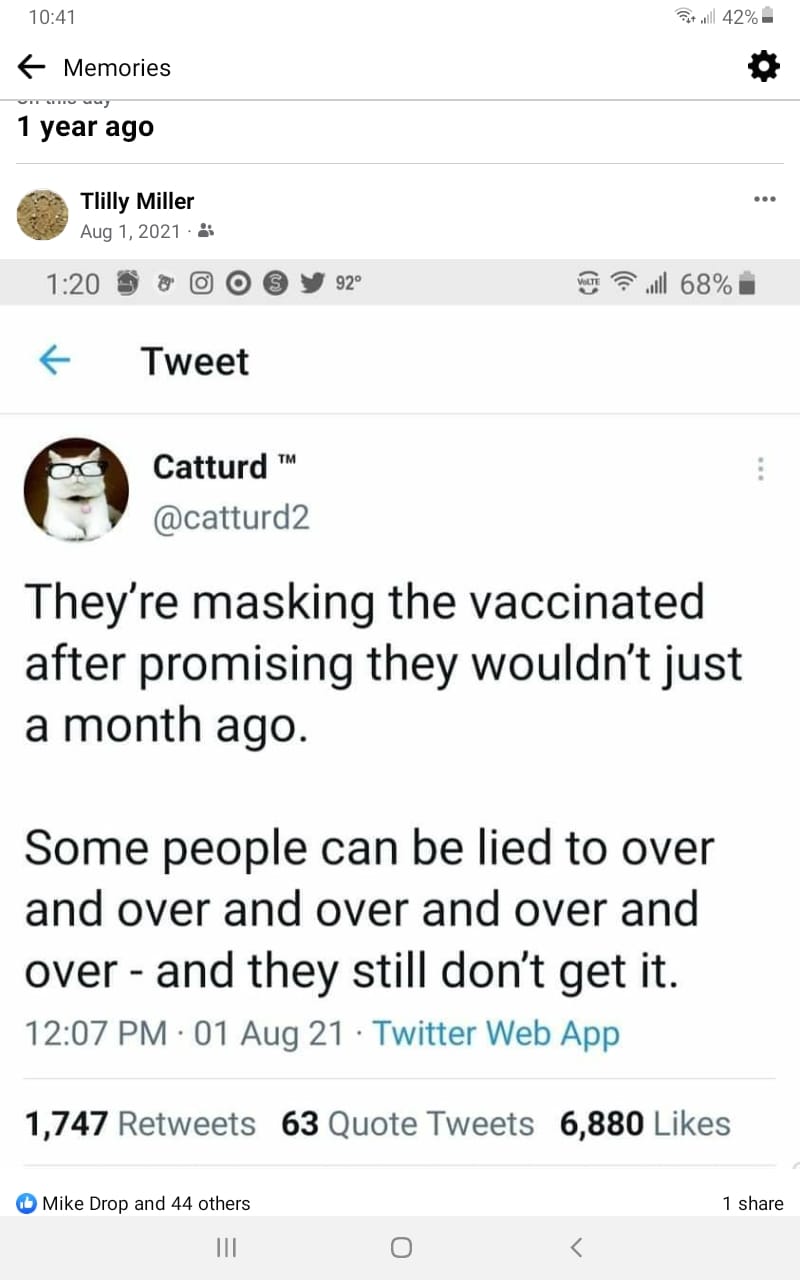Tap the @catturd2 handle
Screen dimensions: 800x1280
(x=231, y=517)
